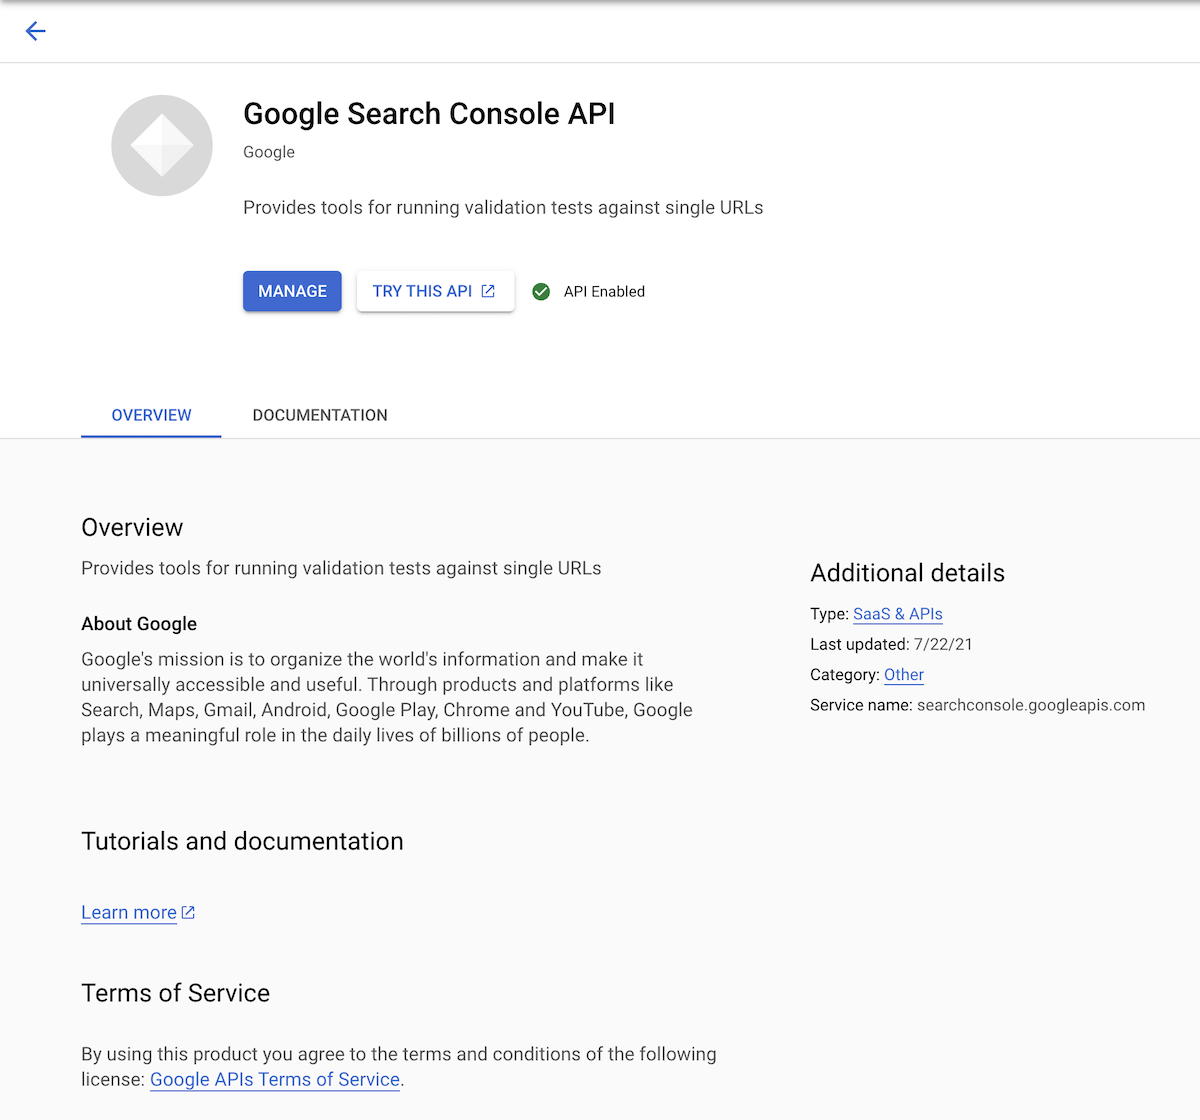Image resolution: width=1200 pixels, height=1120 pixels.
Task: Click the service name searchconsole.googleapis.com
Action: (x=1031, y=705)
